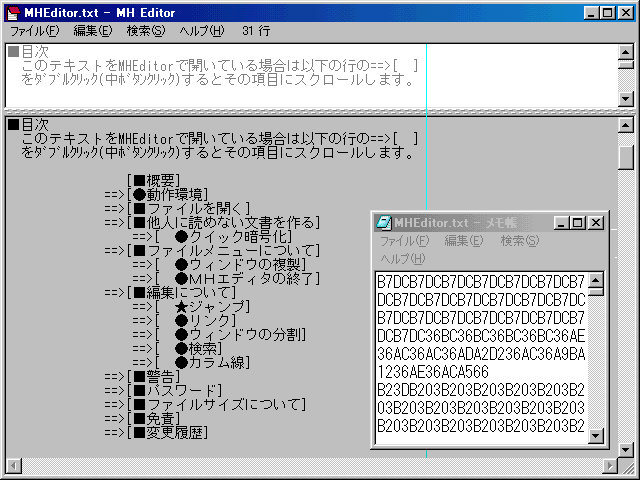Open 編集(E) menu in the メモ帳 window
Viewport: 640px width, 480px height.
click(464, 241)
